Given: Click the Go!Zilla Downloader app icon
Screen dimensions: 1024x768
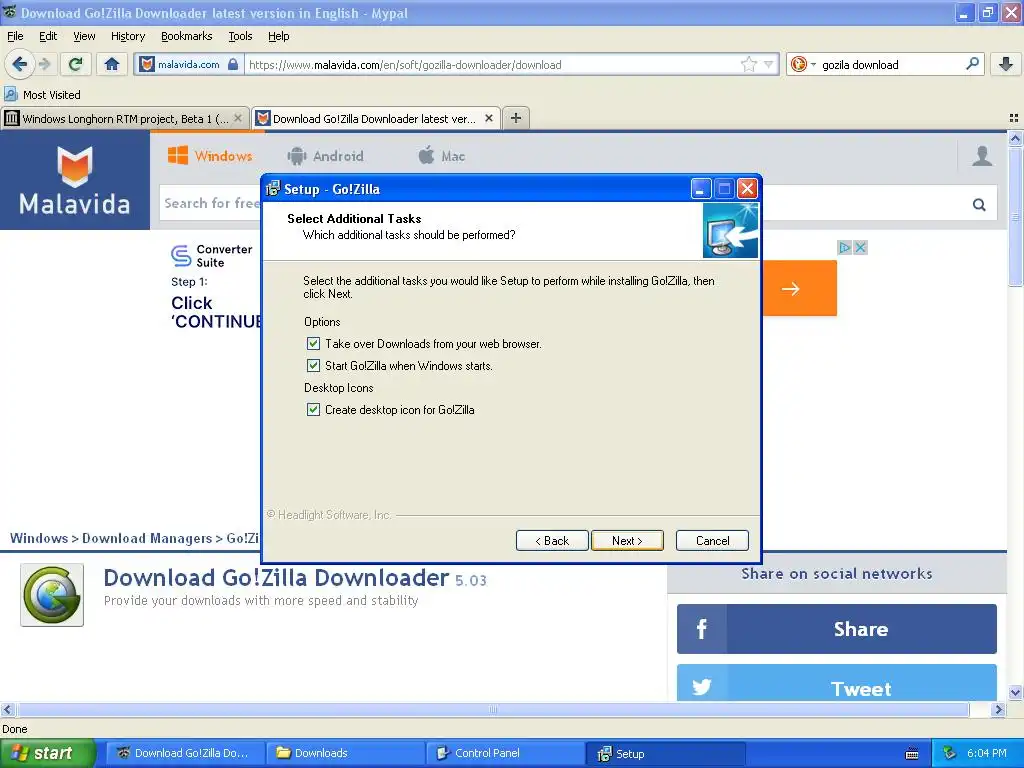Looking at the screenshot, I should coord(52,595).
